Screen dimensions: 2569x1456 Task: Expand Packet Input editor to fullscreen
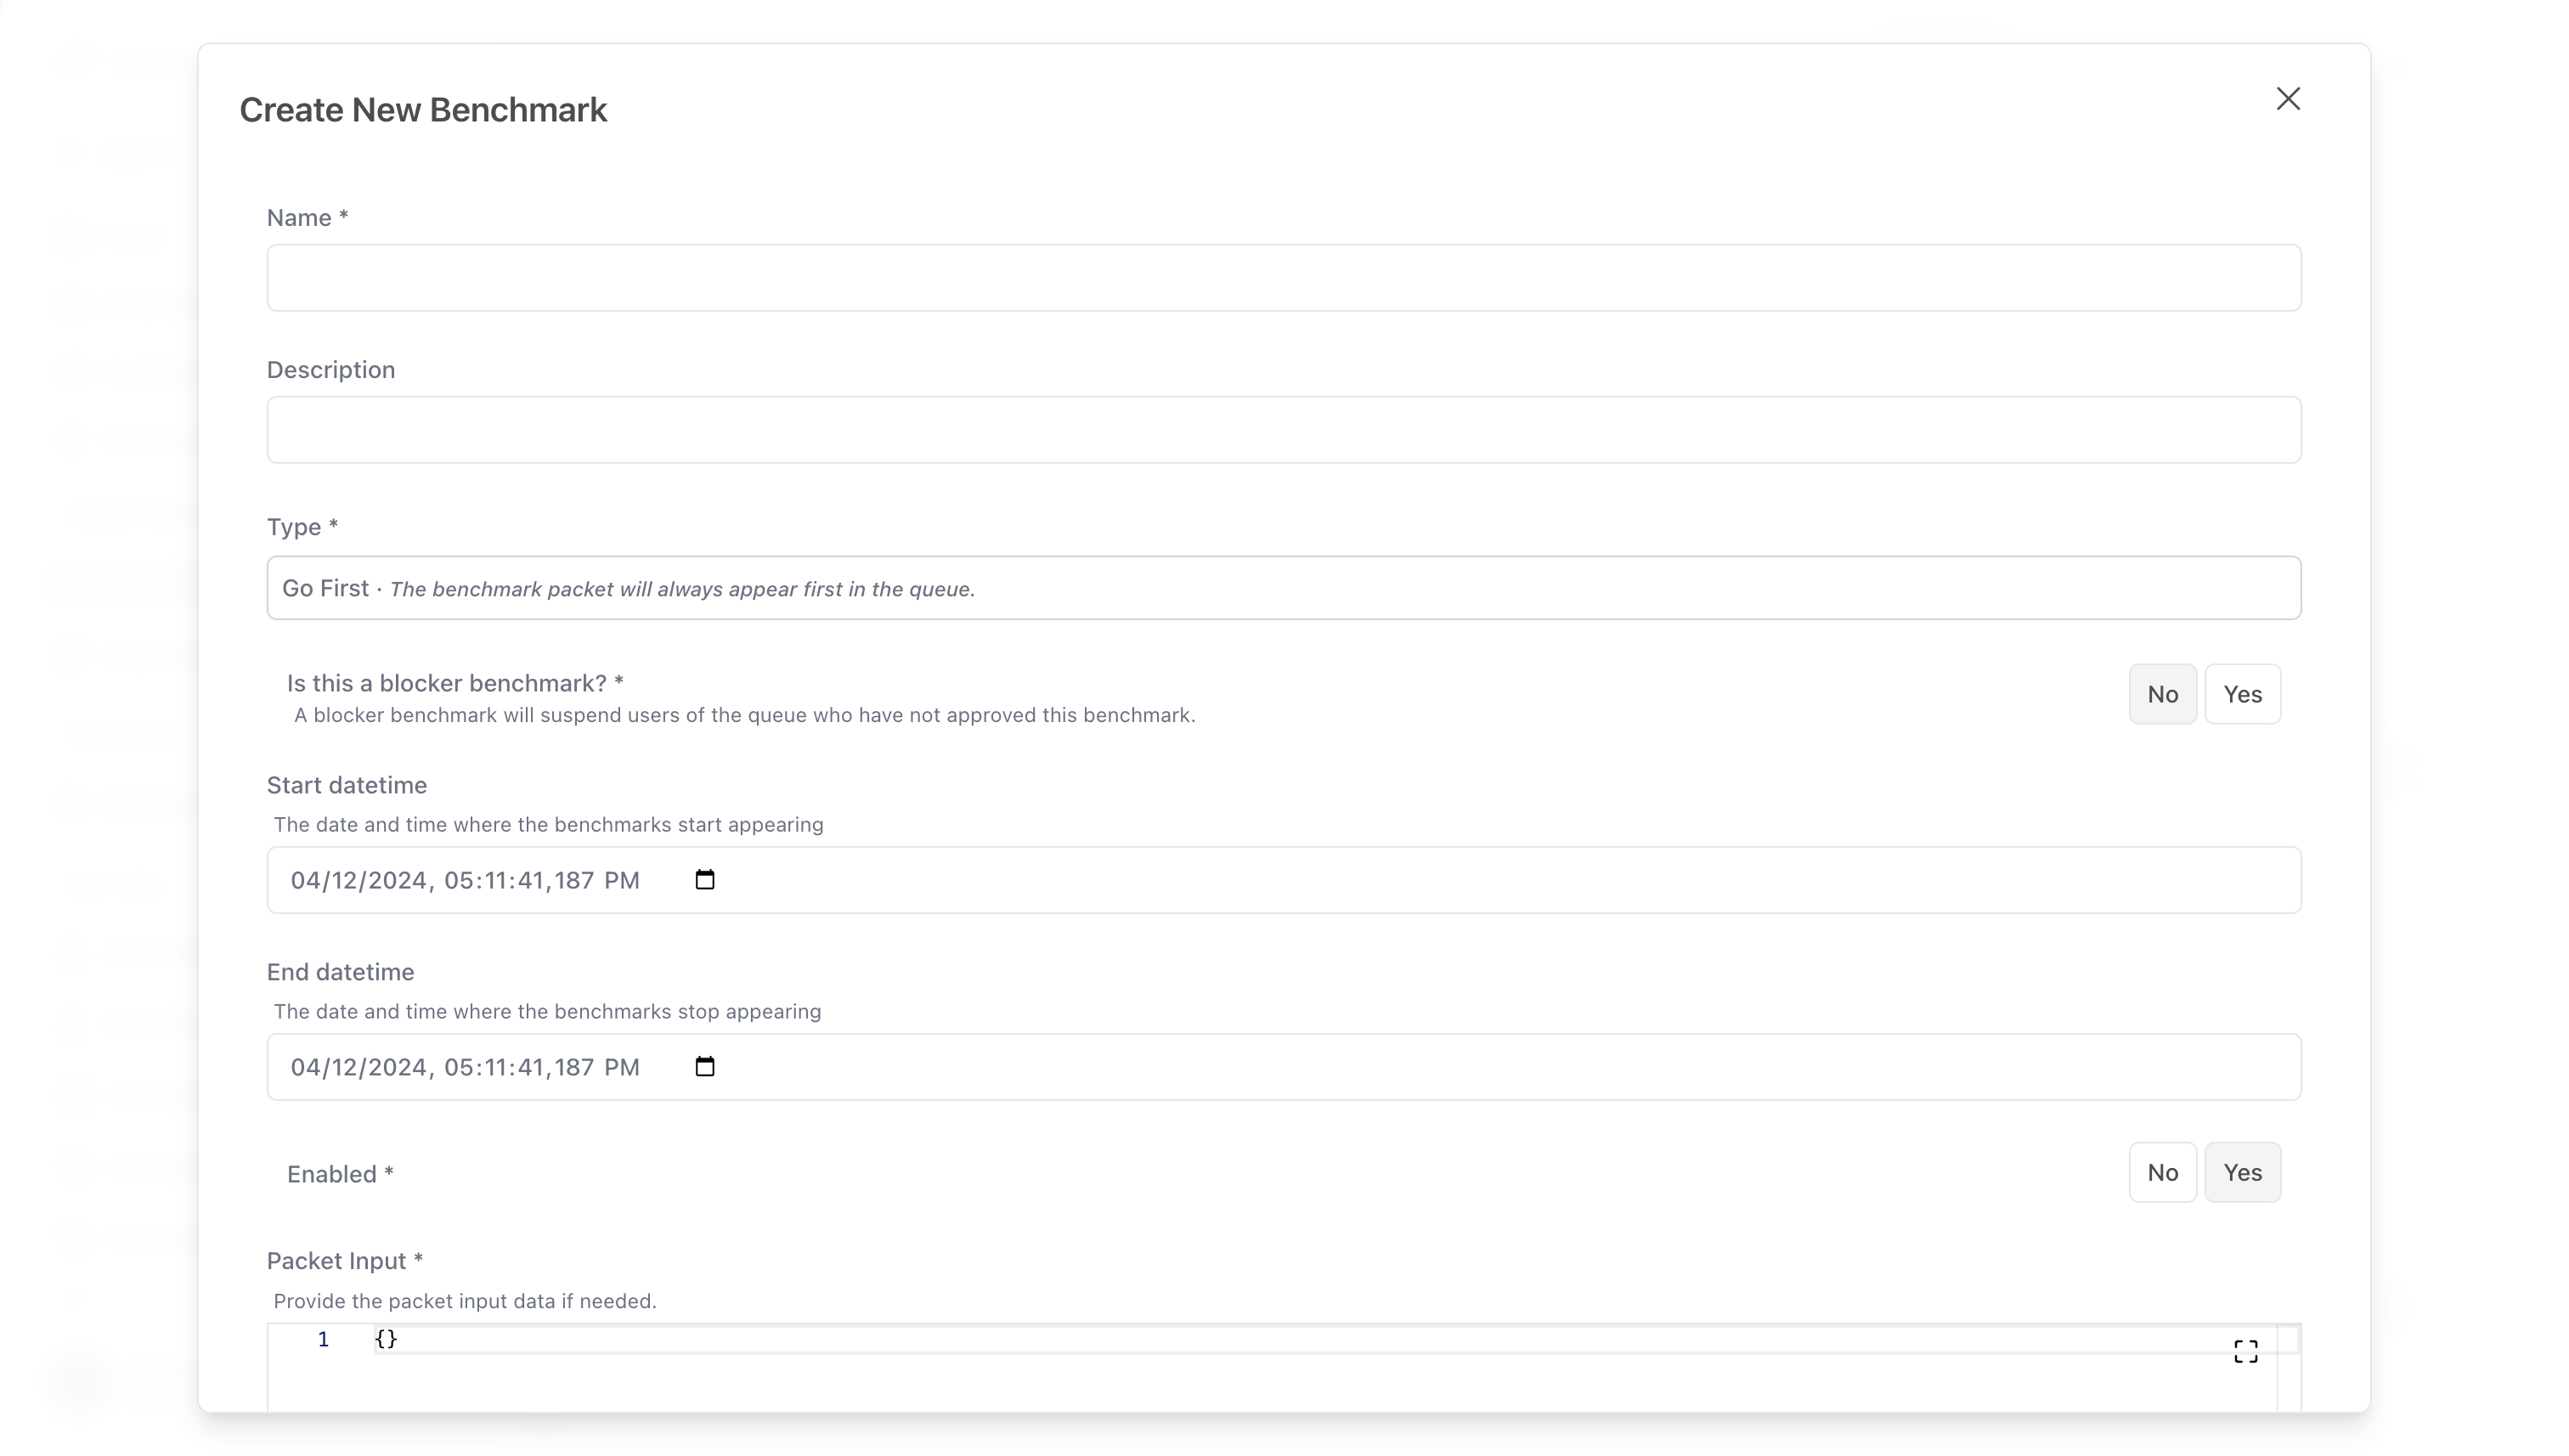point(2245,1352)
